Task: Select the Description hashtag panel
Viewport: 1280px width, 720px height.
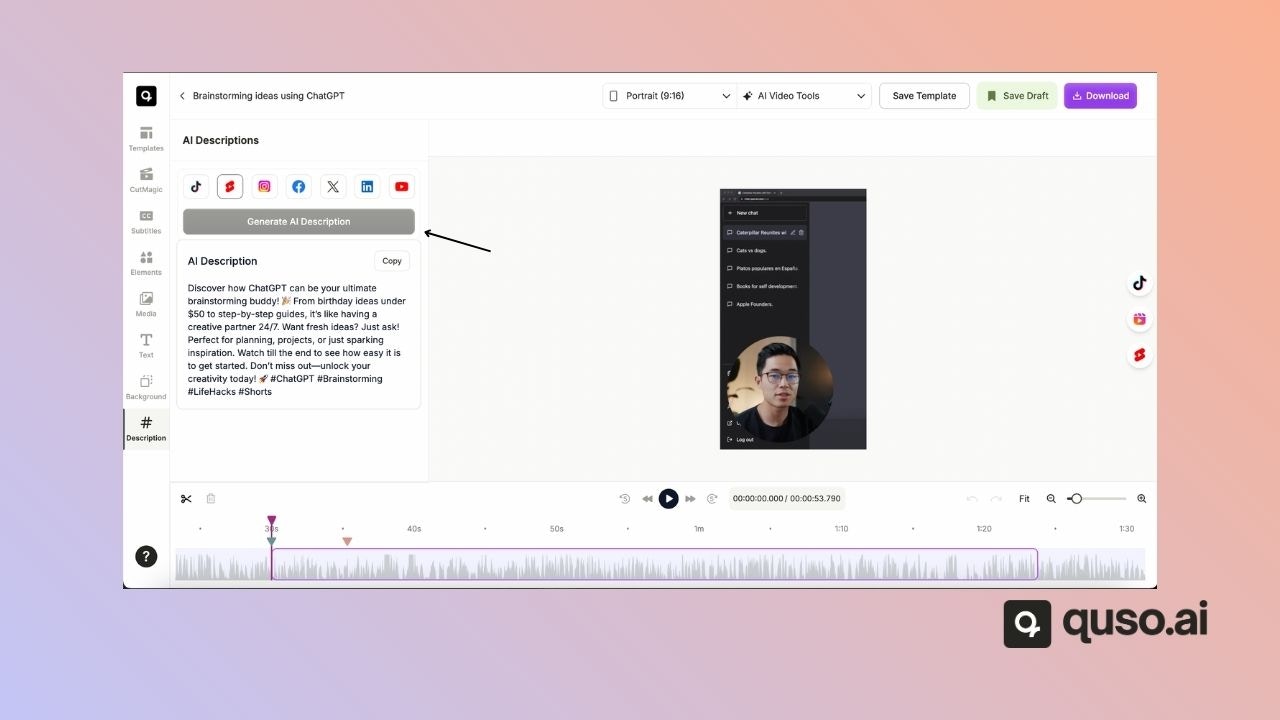Action: 146,429
